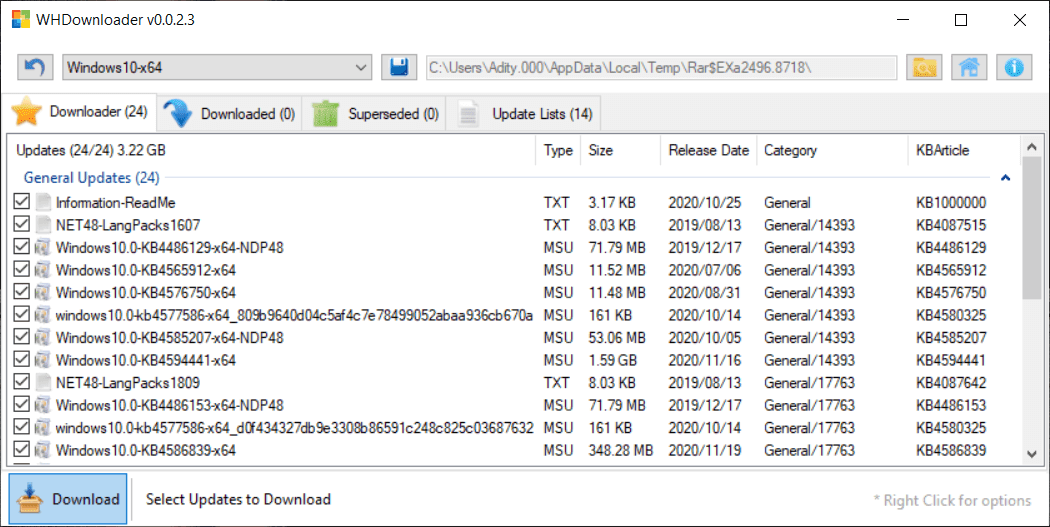Switch to Downloaded (0) tab
The width and height of the screenshot is (1050, 527).
point(230,114)
